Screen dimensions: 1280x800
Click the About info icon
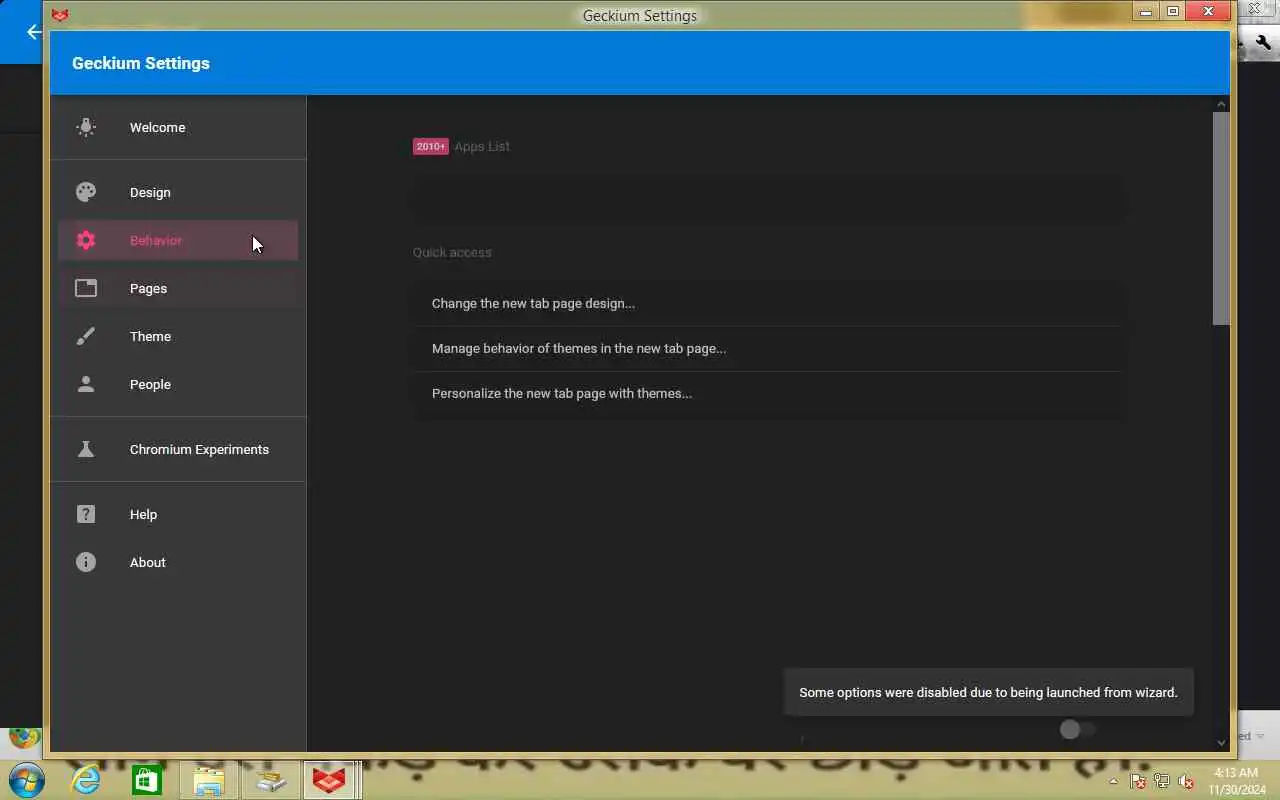[x=86, y=562]
